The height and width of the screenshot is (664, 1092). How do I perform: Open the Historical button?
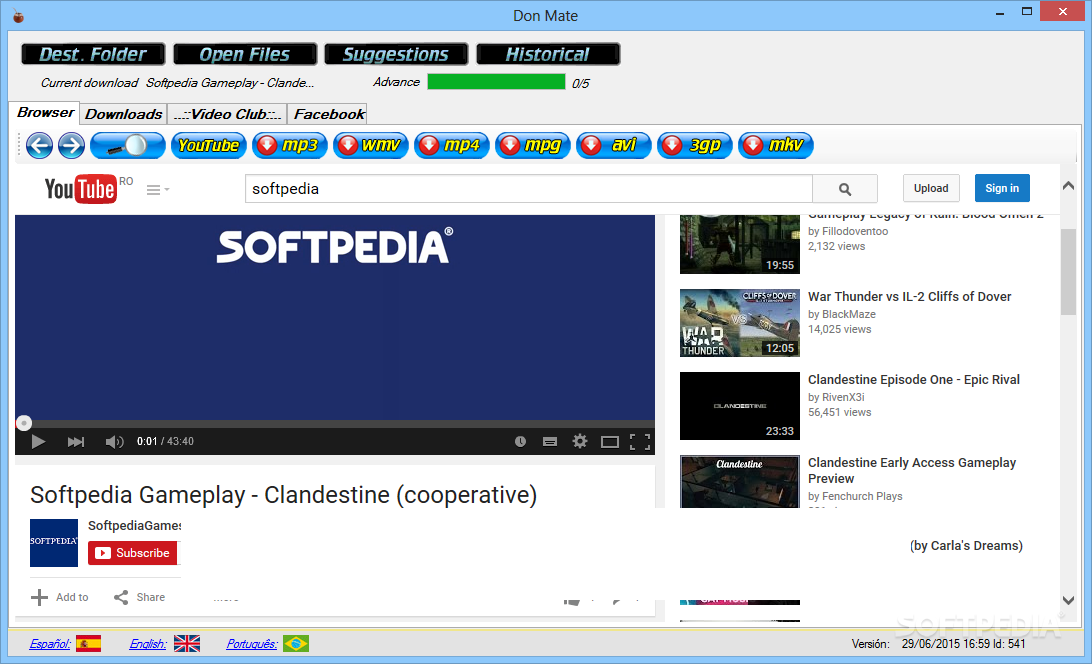tap(548, 54)
